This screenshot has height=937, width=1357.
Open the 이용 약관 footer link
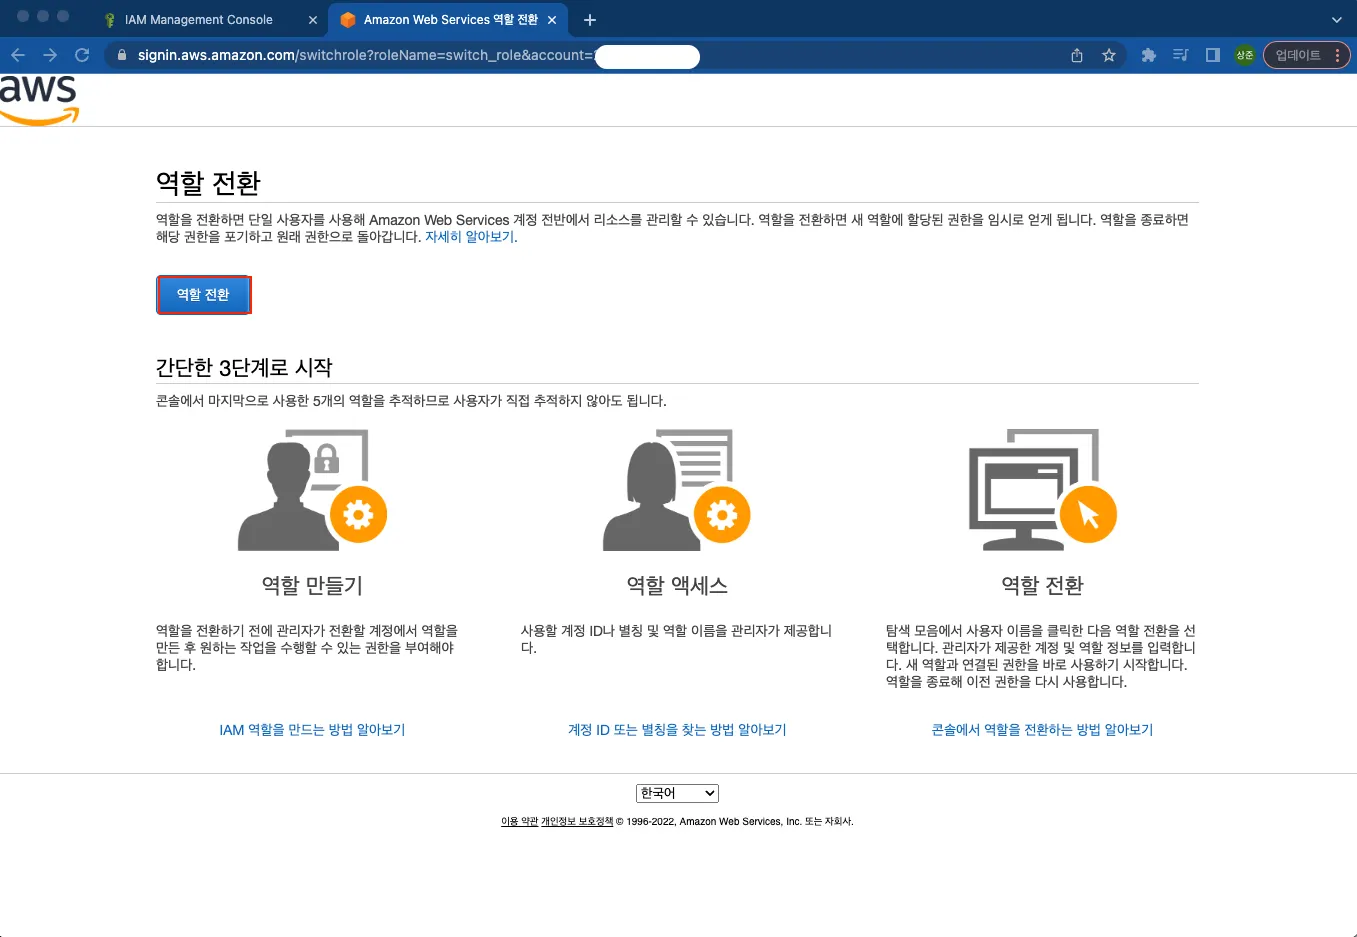click(x=519, y=821)
